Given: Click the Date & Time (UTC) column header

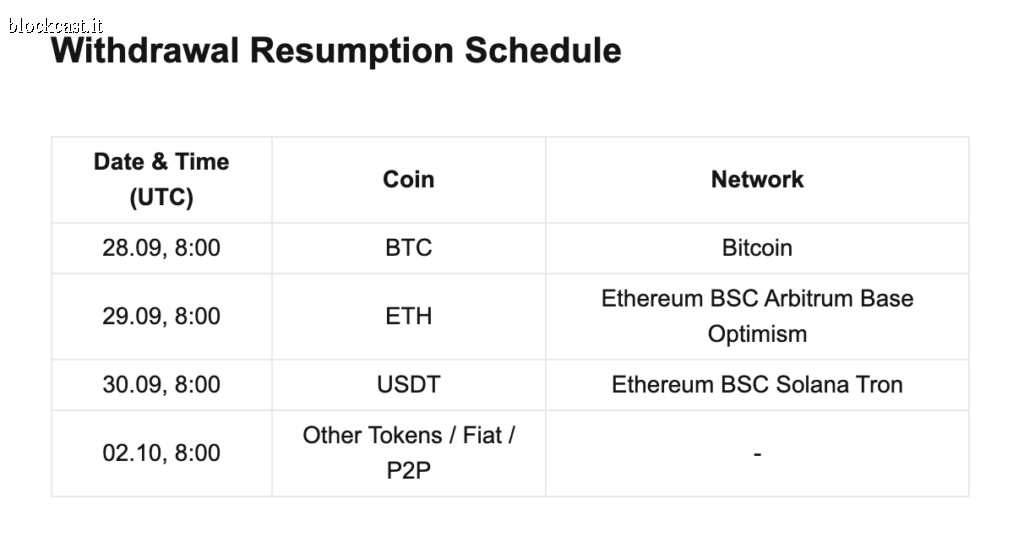Looking at the screenshot, I should point(161,180).
